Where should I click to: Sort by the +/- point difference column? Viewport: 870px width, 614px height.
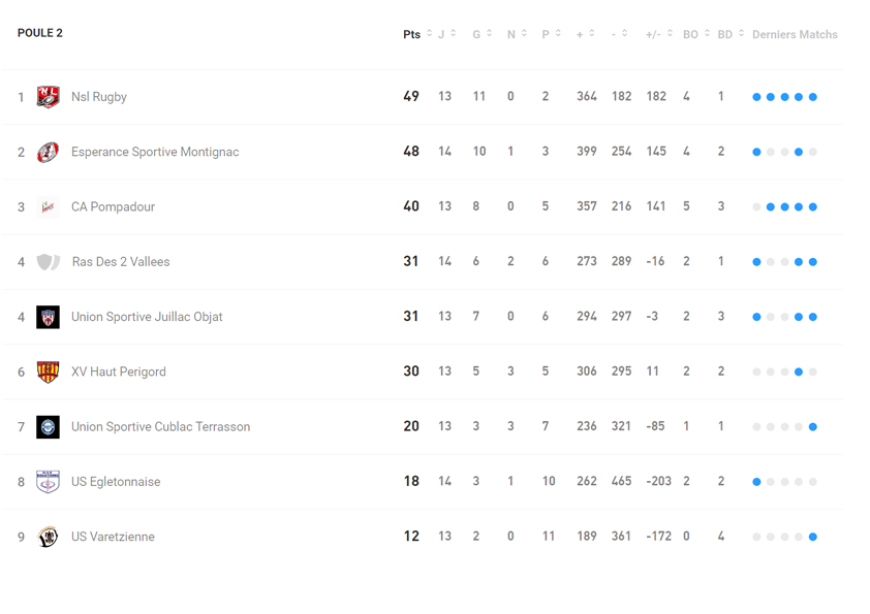click(659, 34)
